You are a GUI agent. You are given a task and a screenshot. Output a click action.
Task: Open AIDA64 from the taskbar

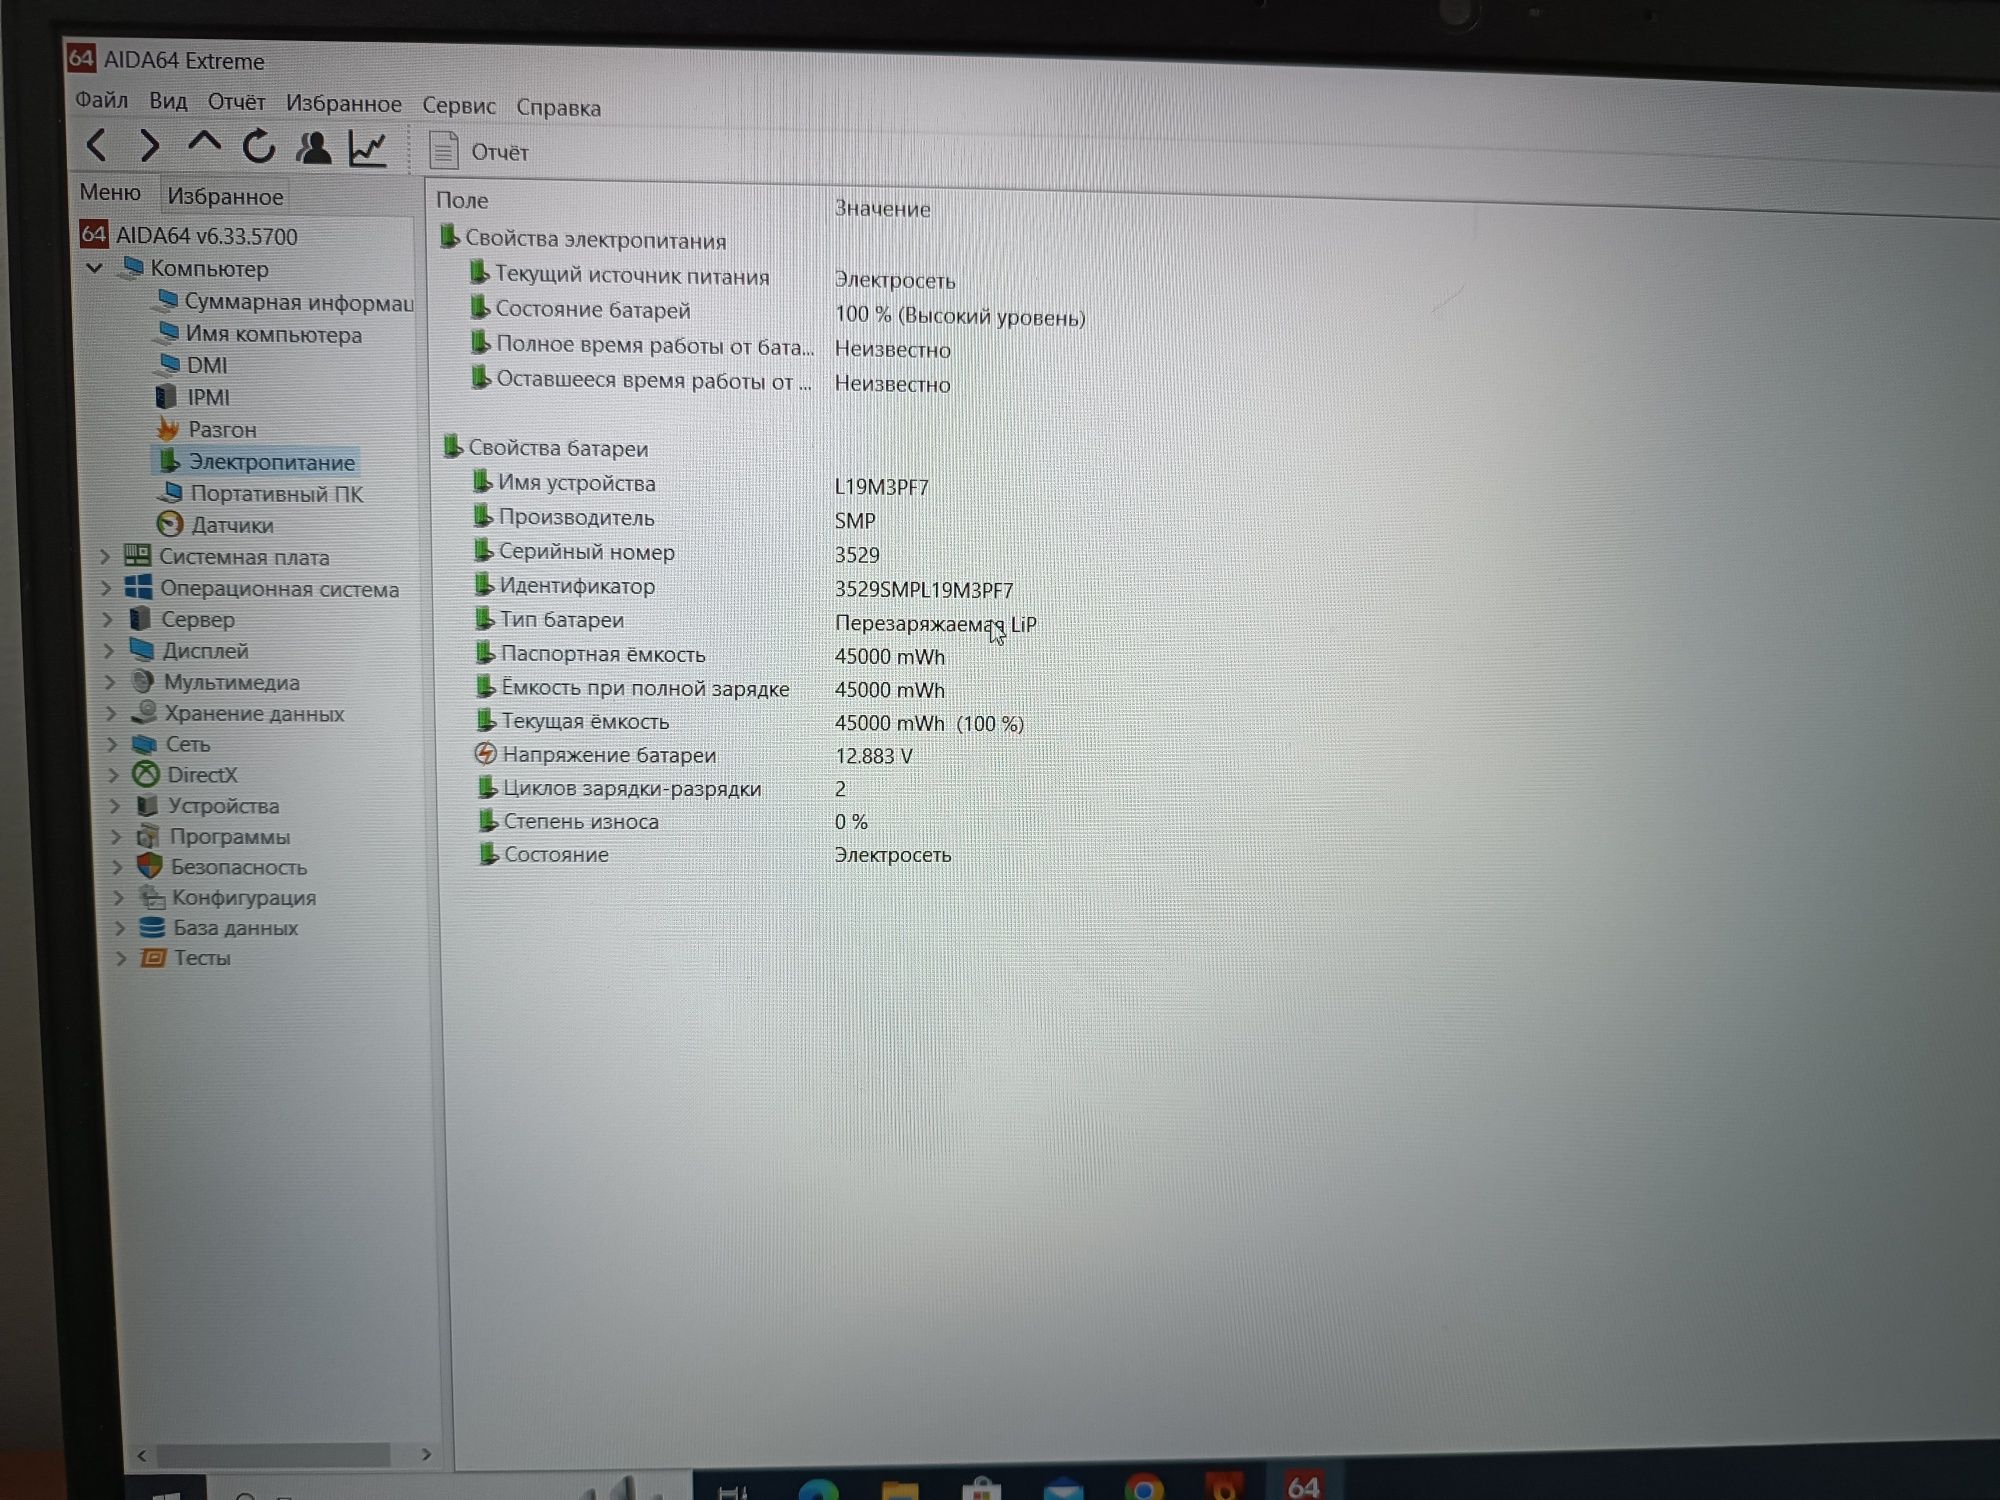point(1303,1485)
